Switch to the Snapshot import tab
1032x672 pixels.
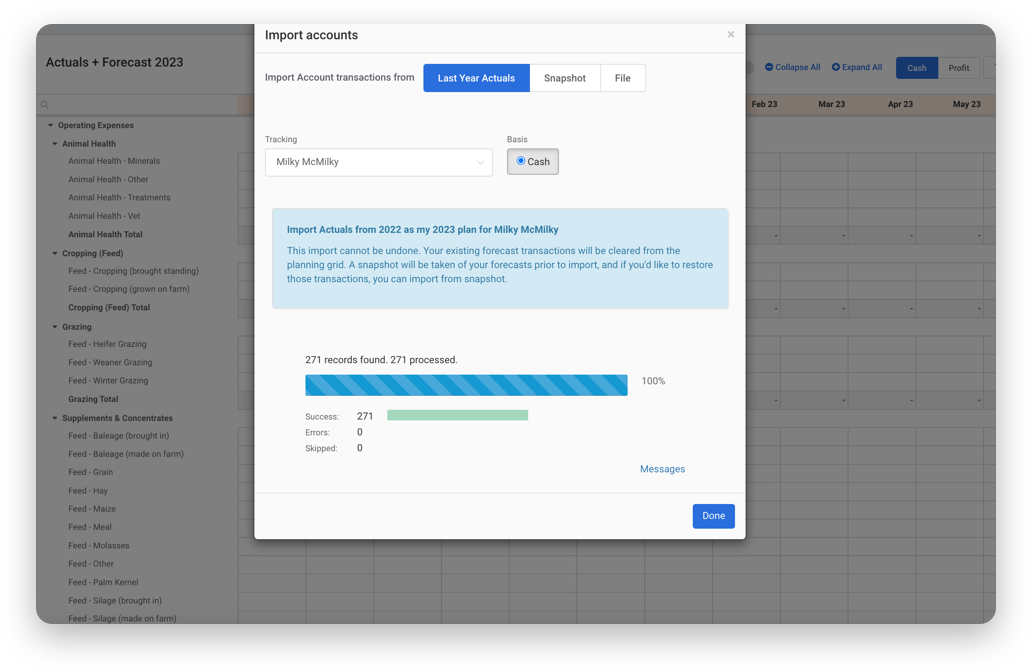point(565,77)
